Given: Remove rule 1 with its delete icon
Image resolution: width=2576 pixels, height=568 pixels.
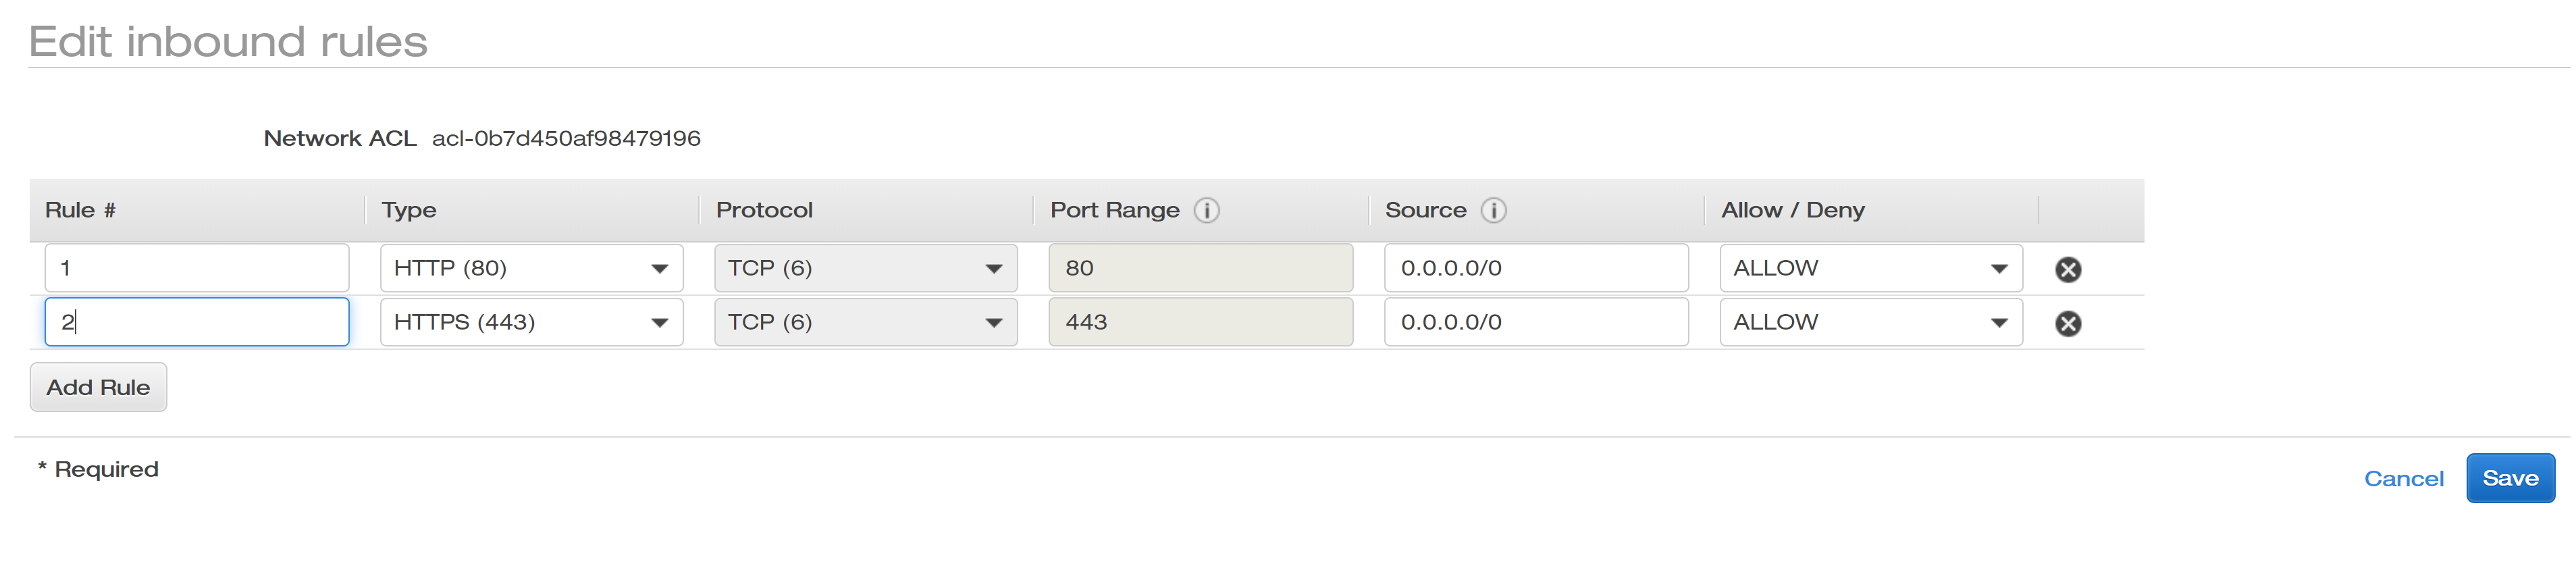Looking at the screenshot, I should [2067, 269].
